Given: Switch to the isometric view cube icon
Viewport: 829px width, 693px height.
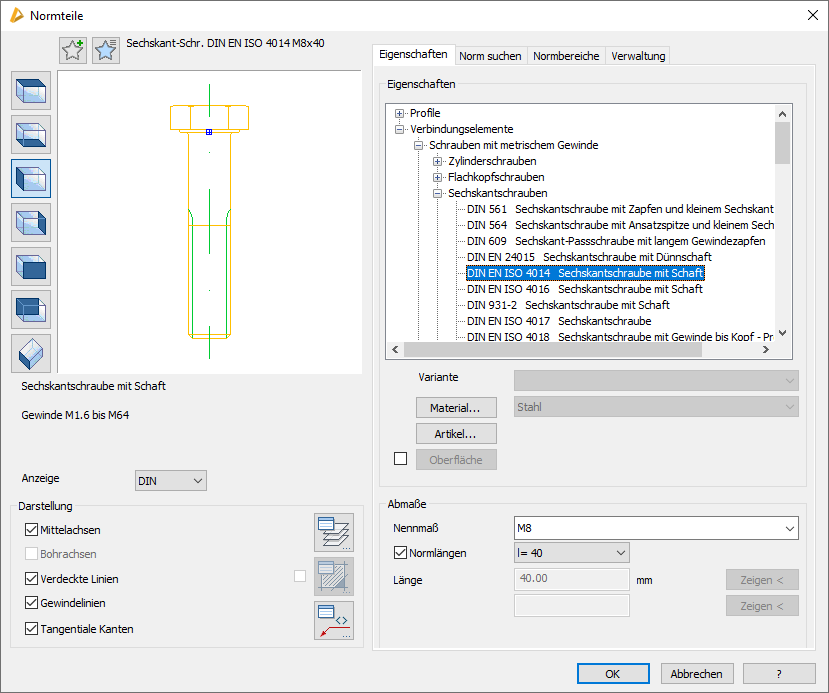Looking at the screenshot, I should point(31,353).
